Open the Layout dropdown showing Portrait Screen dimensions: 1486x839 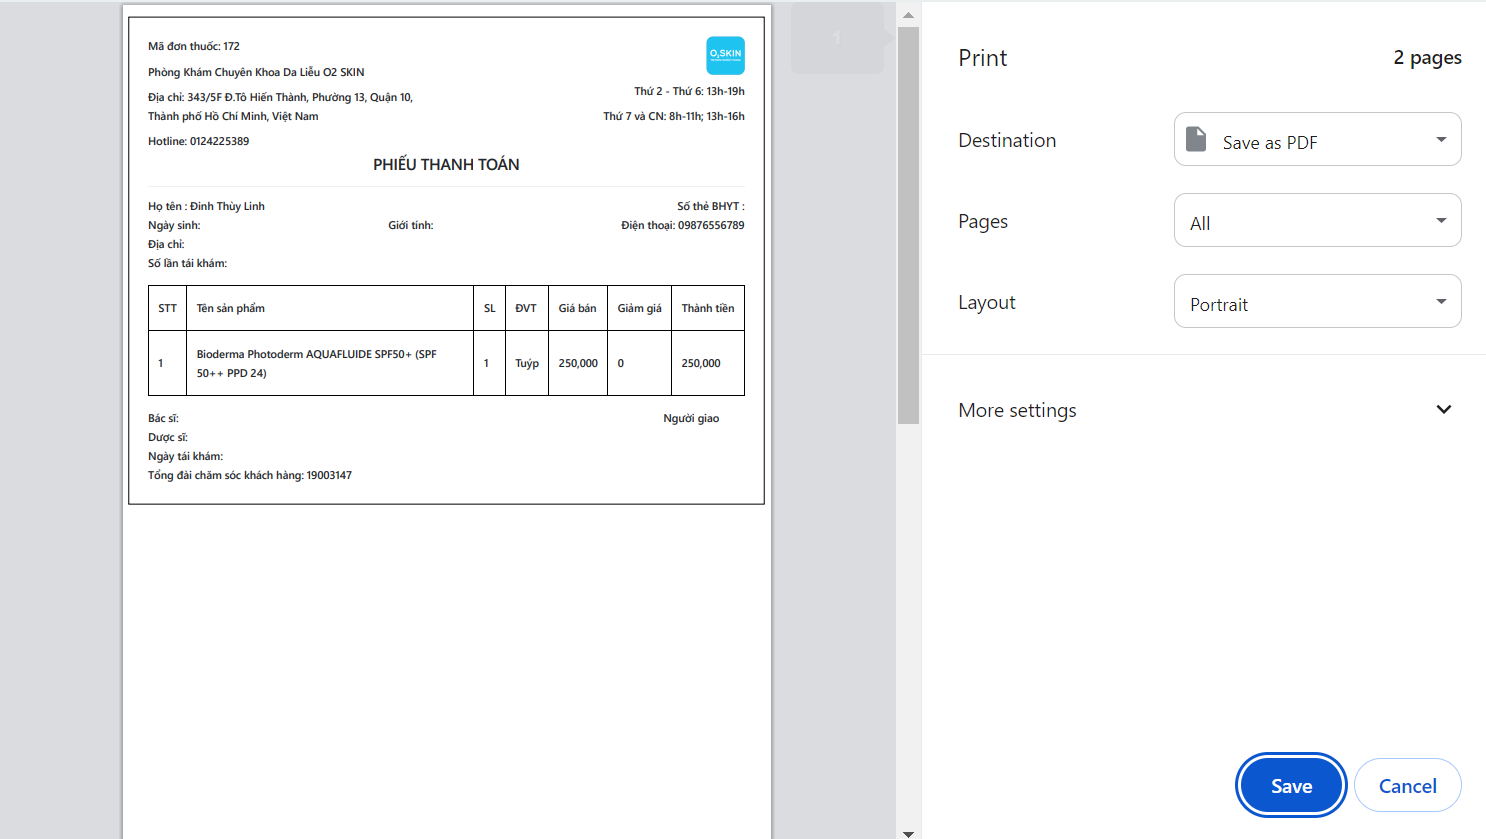click(x=1317, y=302)
